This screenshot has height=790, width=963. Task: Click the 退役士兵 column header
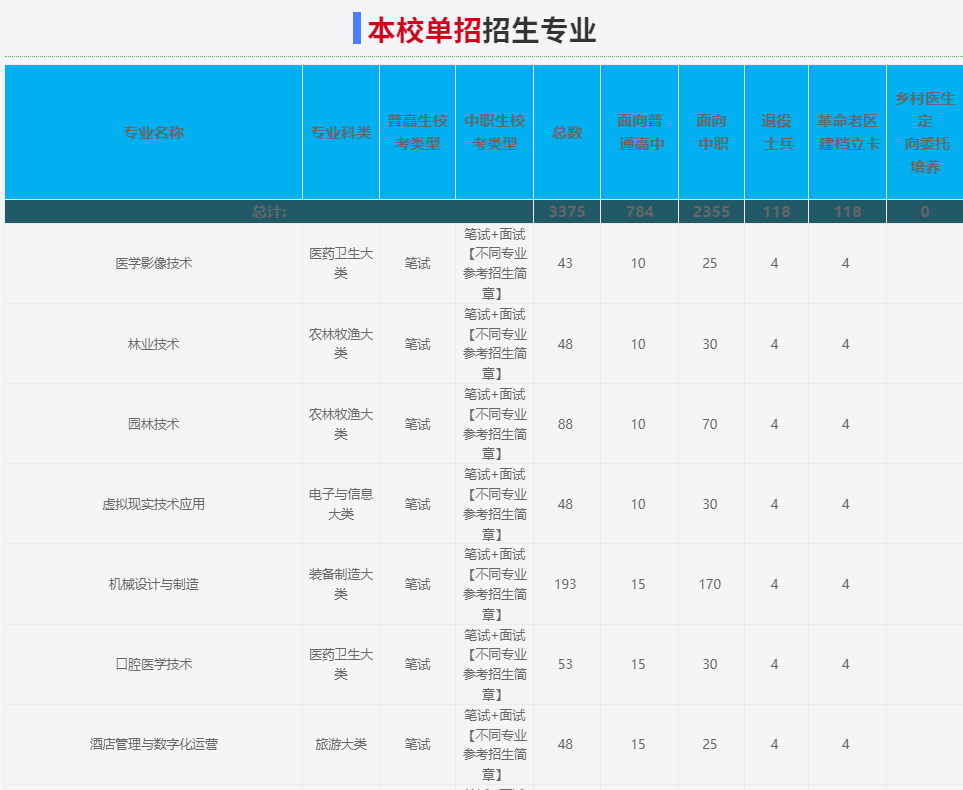(x=777, y=132)
